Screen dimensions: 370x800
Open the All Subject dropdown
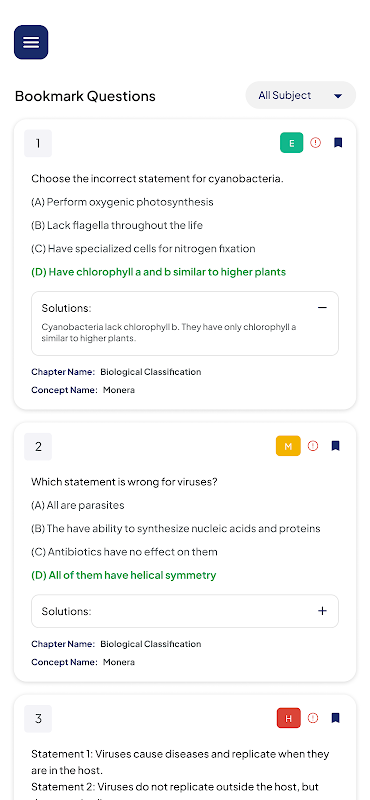click(x=301, y=95)
